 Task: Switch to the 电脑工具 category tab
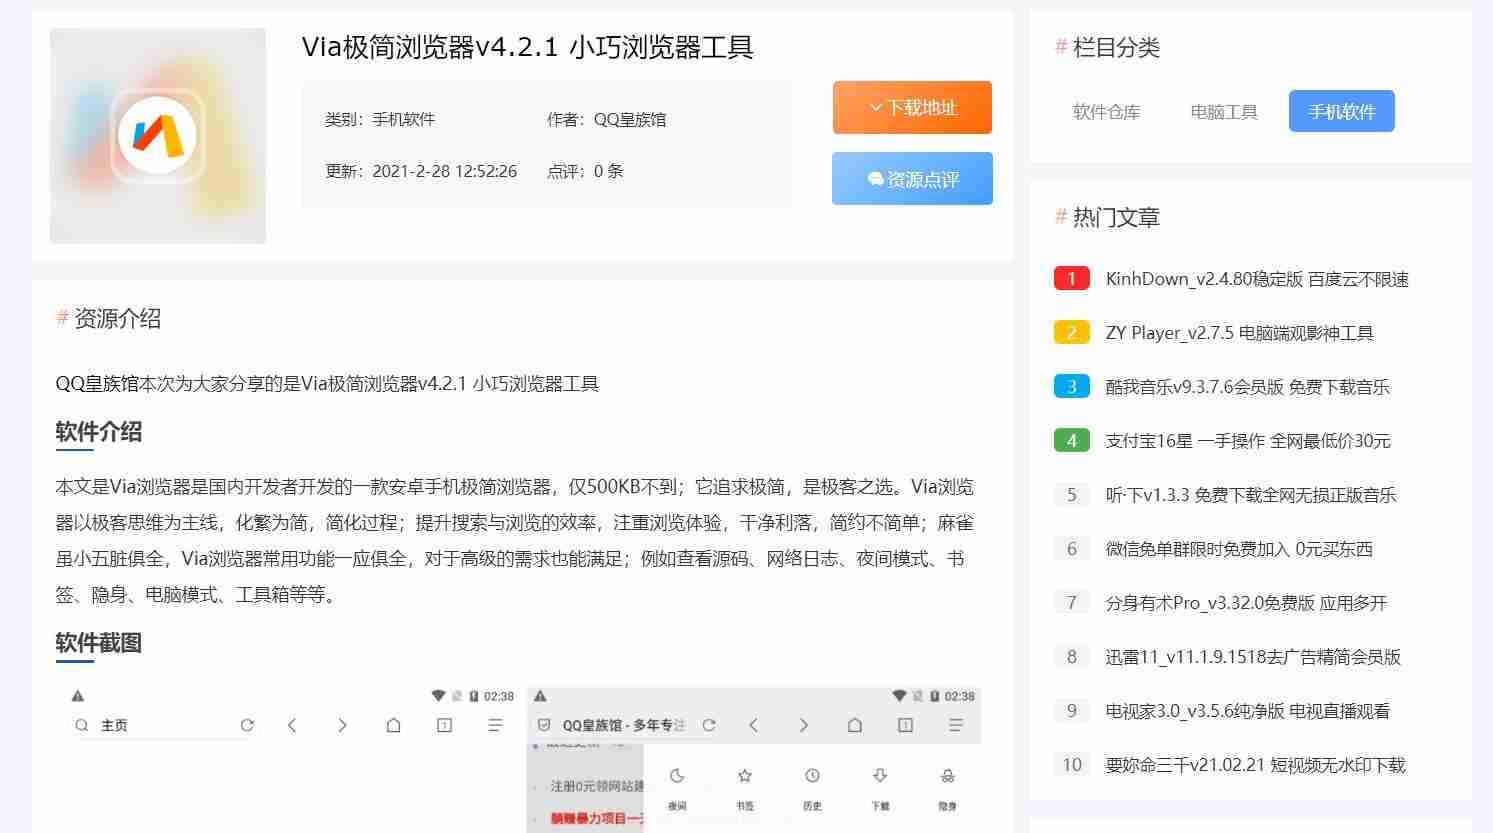[1224, 112]
